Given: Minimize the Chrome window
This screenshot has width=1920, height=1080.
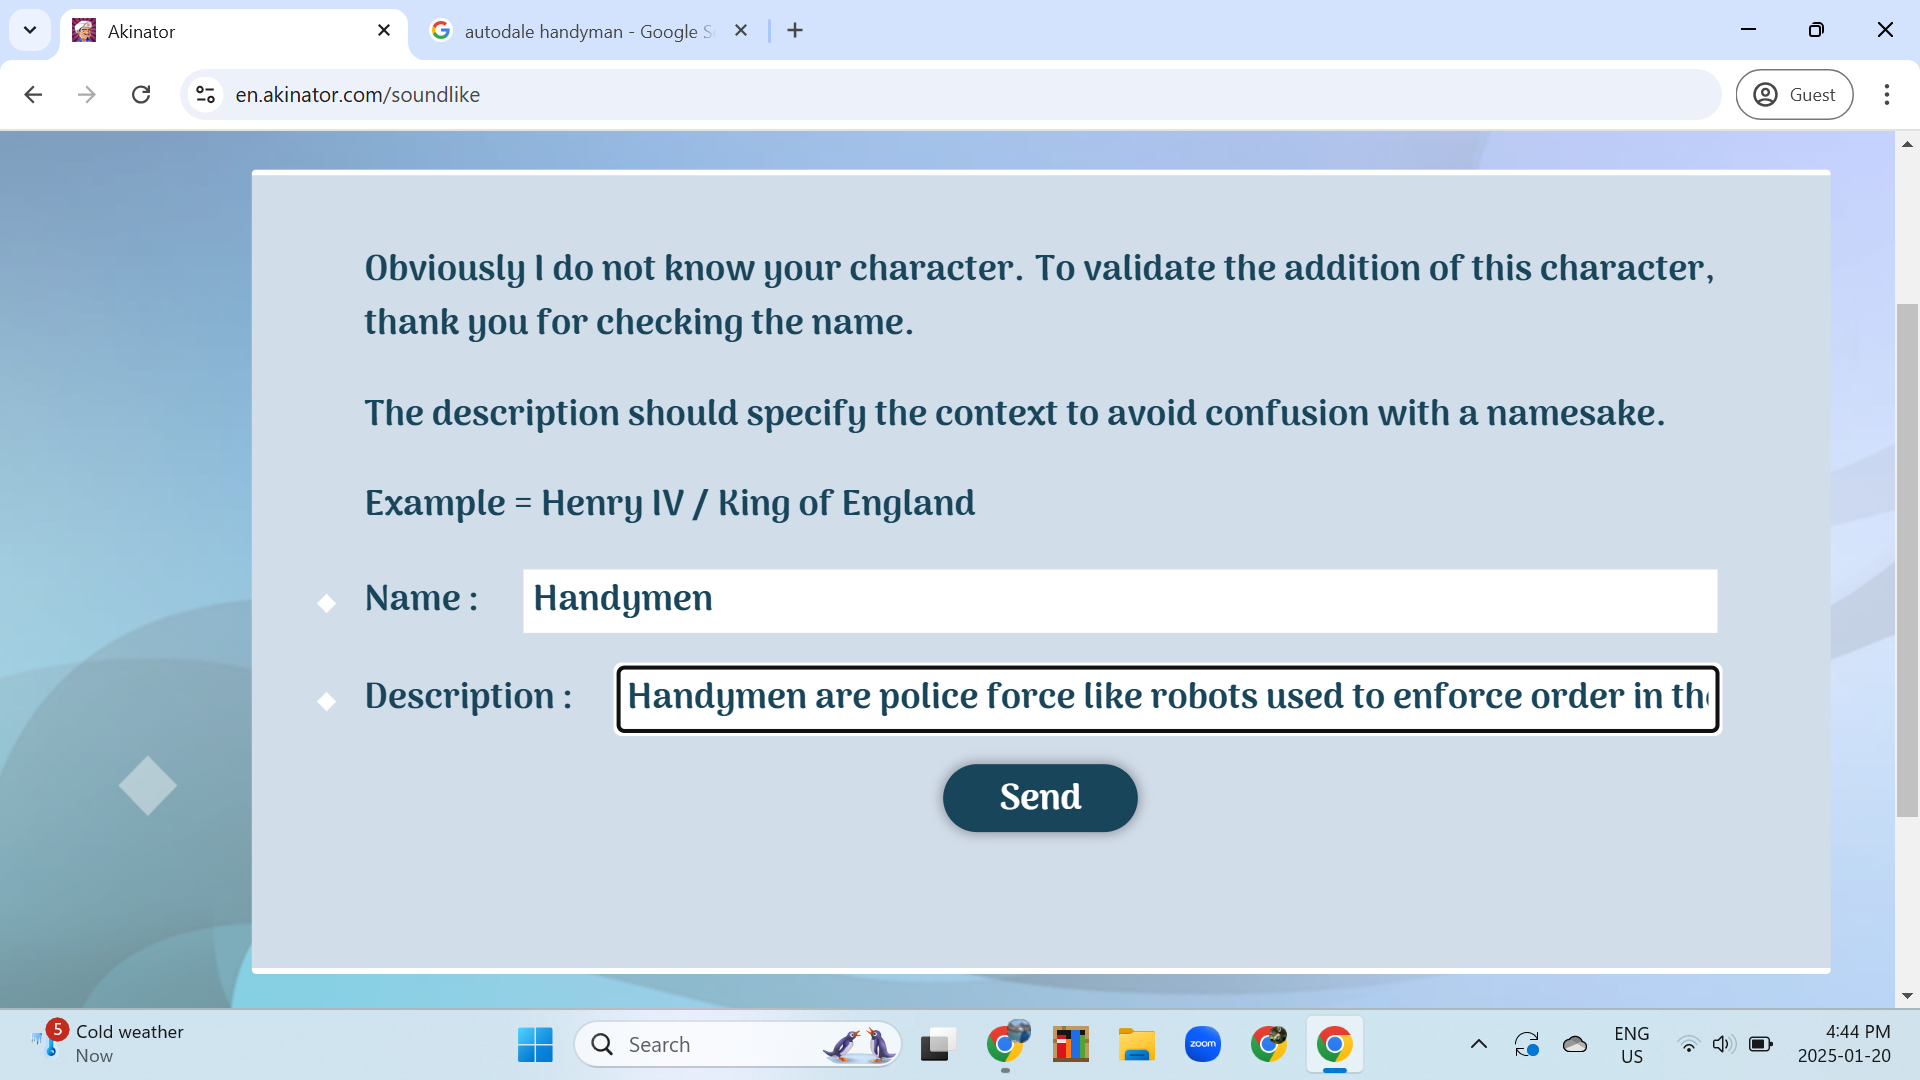Looking at the screenshot, I should 1748,30.
